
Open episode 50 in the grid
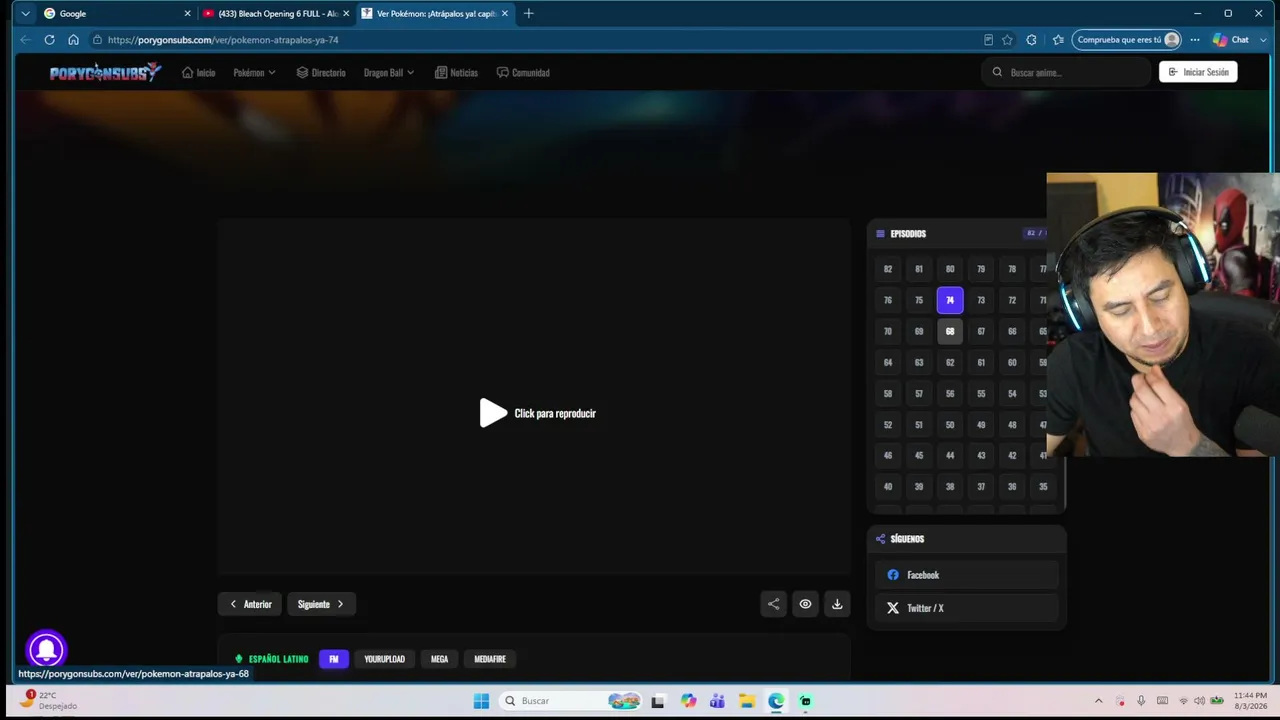coord(950,424)
